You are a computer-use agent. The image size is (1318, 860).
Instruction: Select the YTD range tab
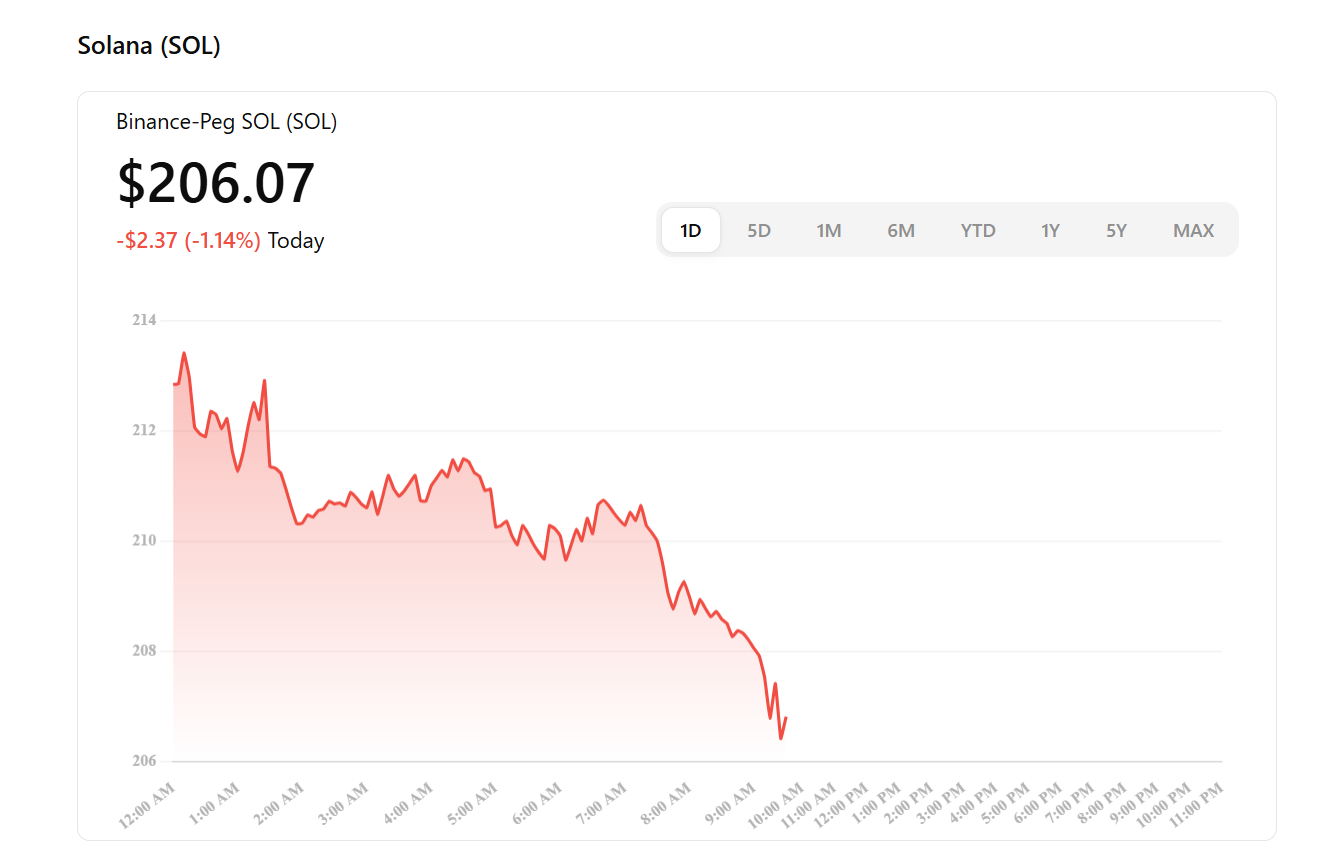pos(977,231)
